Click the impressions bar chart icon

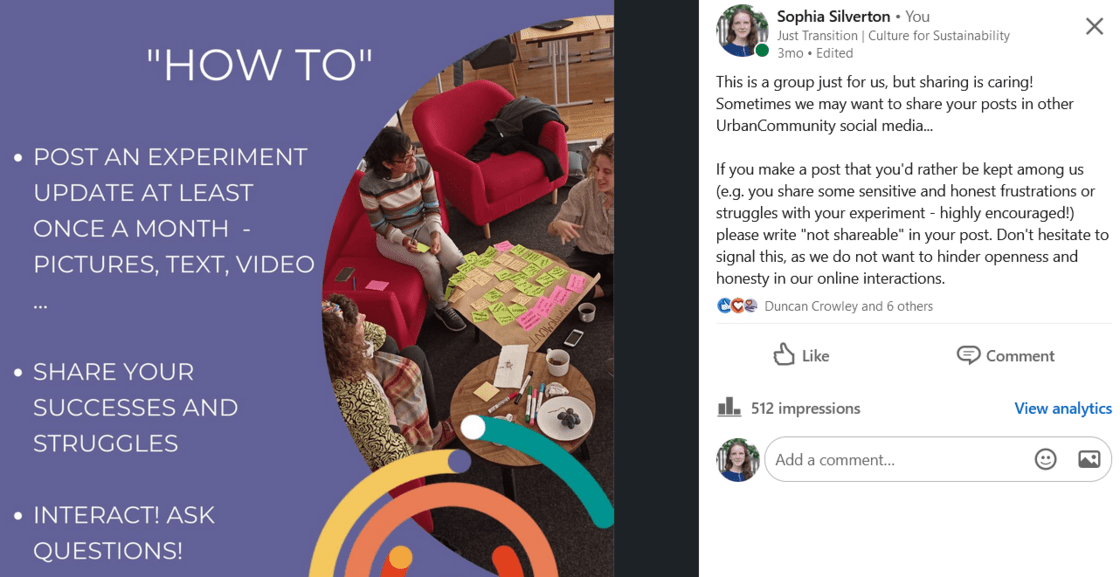click(x=729, y=407)
